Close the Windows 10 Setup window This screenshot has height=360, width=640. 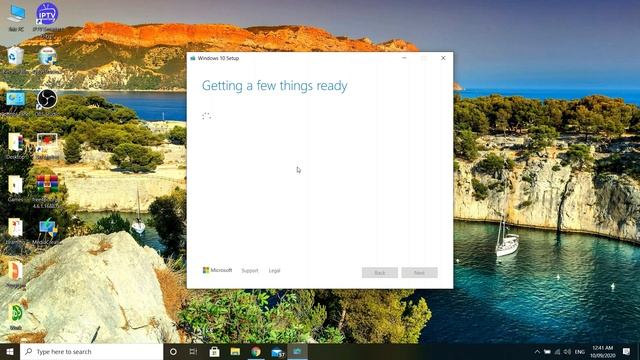click(443, 58)
